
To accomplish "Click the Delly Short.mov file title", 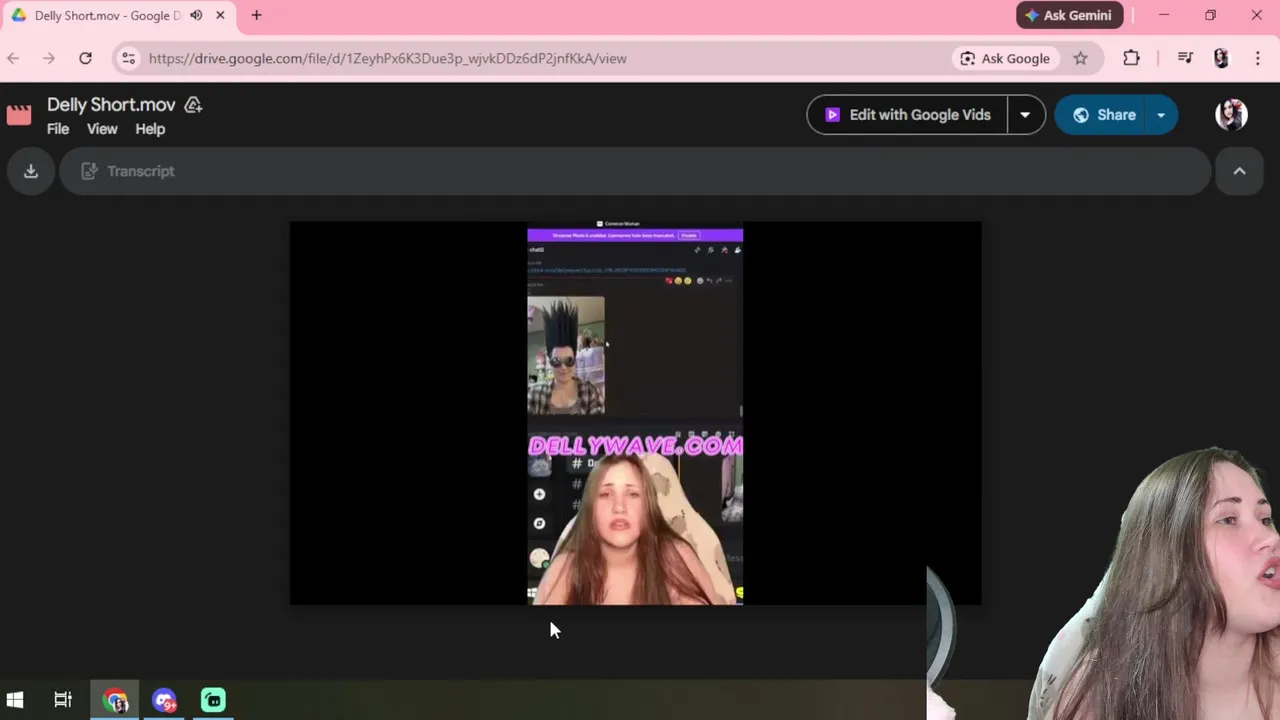I will (x=111, y=105).
